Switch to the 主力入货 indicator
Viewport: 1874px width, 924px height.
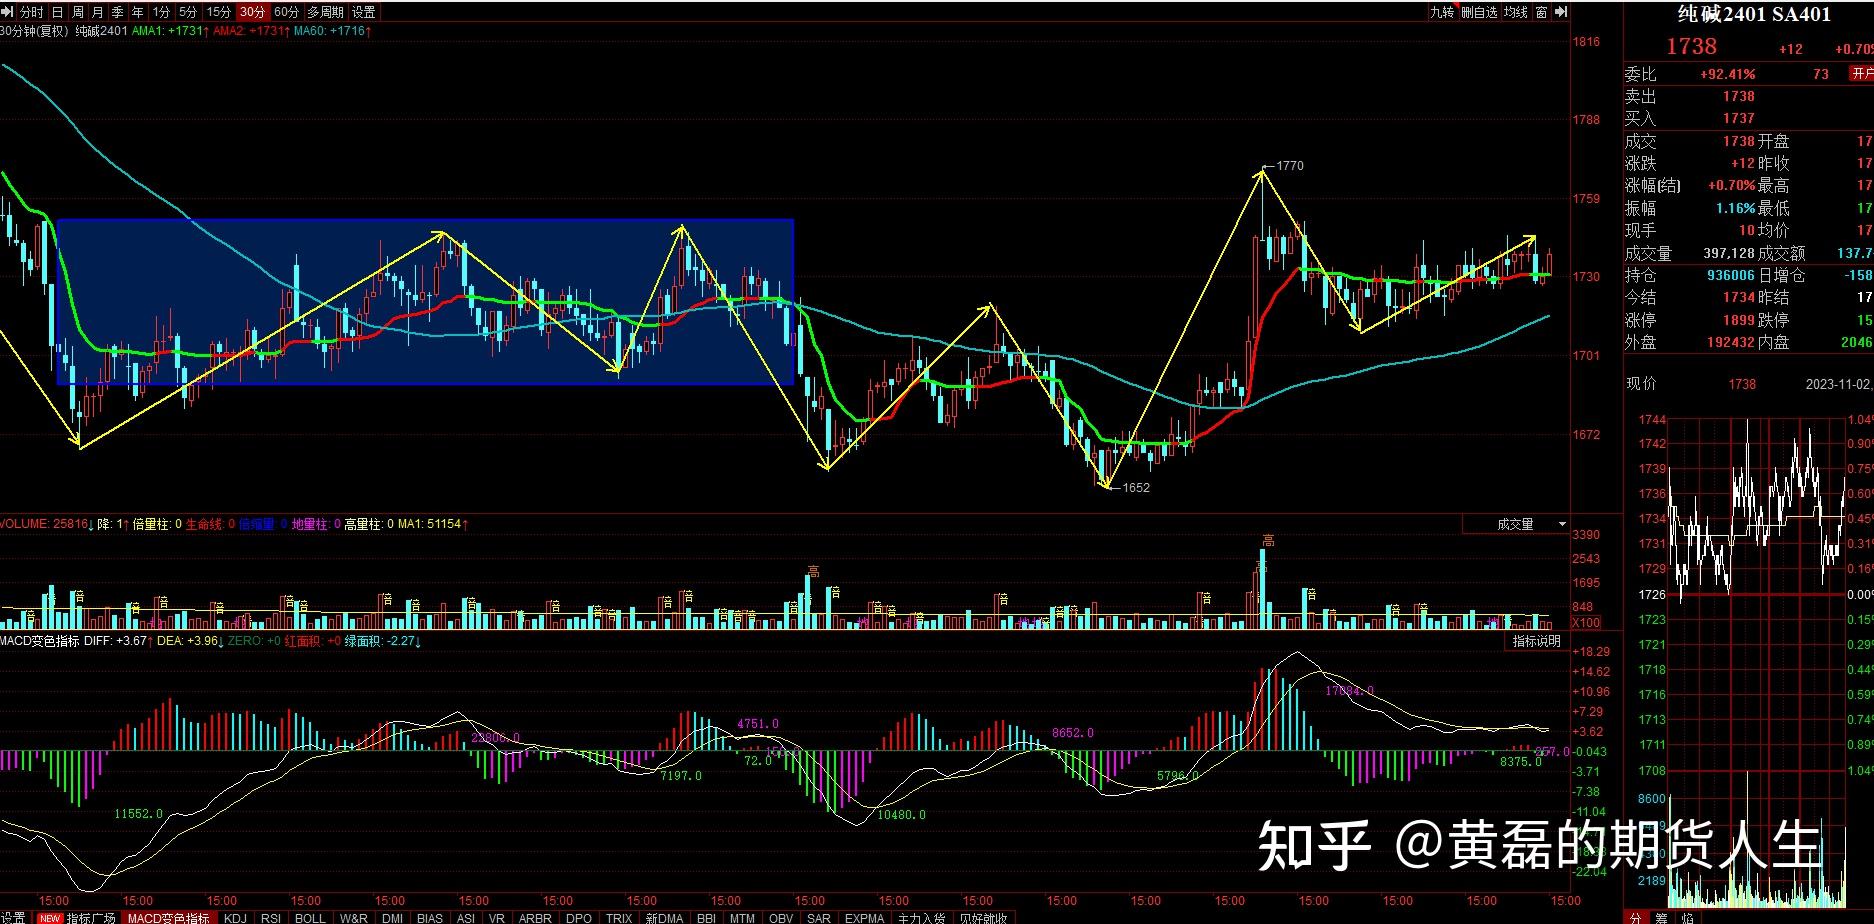pyautogui.click(x=921, y=917)
